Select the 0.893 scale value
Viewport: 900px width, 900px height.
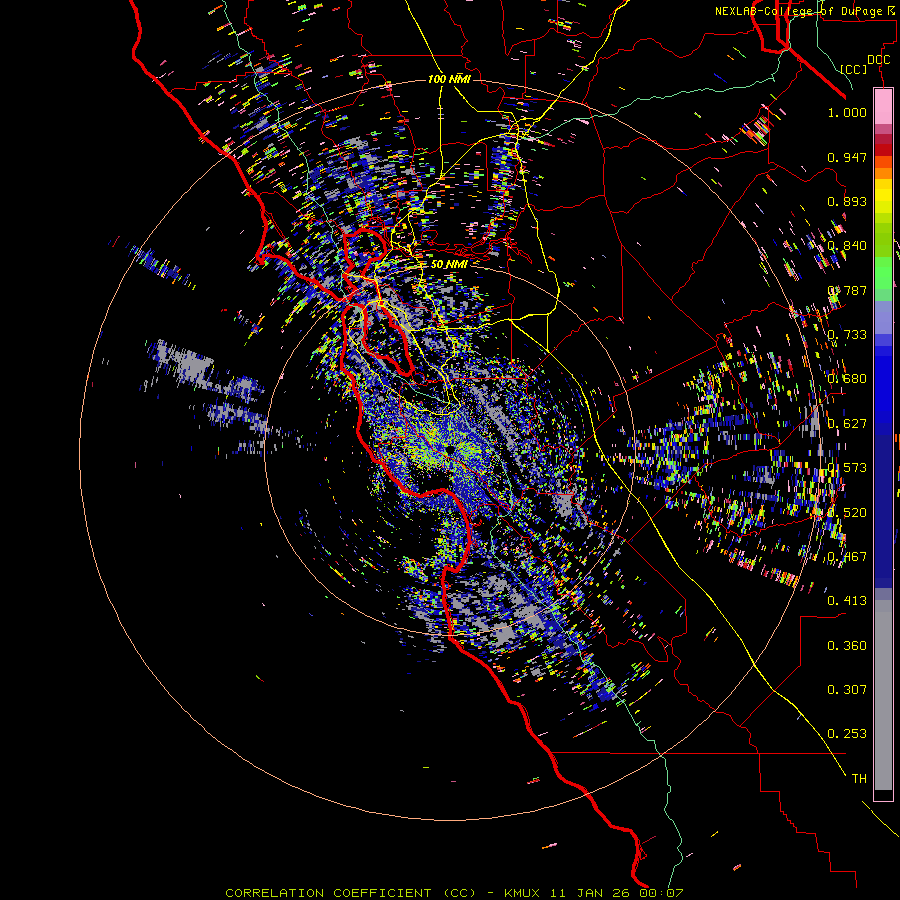847,201
